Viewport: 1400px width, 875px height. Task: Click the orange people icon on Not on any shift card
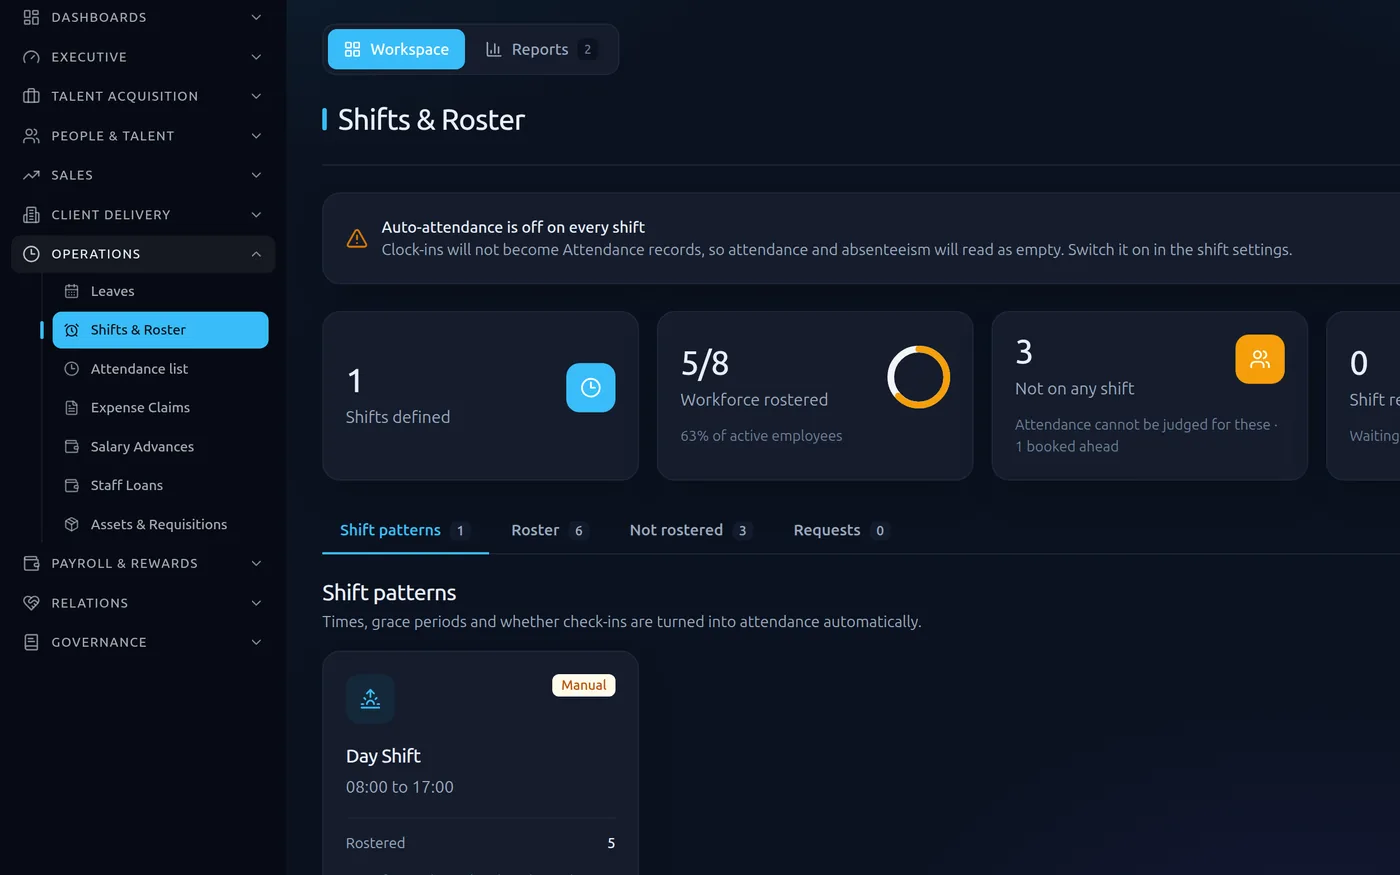tap(1260, 359)
